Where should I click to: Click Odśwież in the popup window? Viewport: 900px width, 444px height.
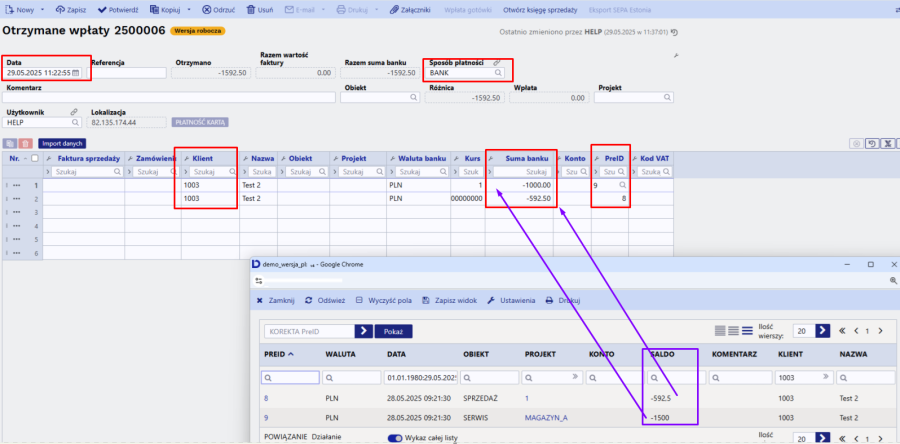325,300
